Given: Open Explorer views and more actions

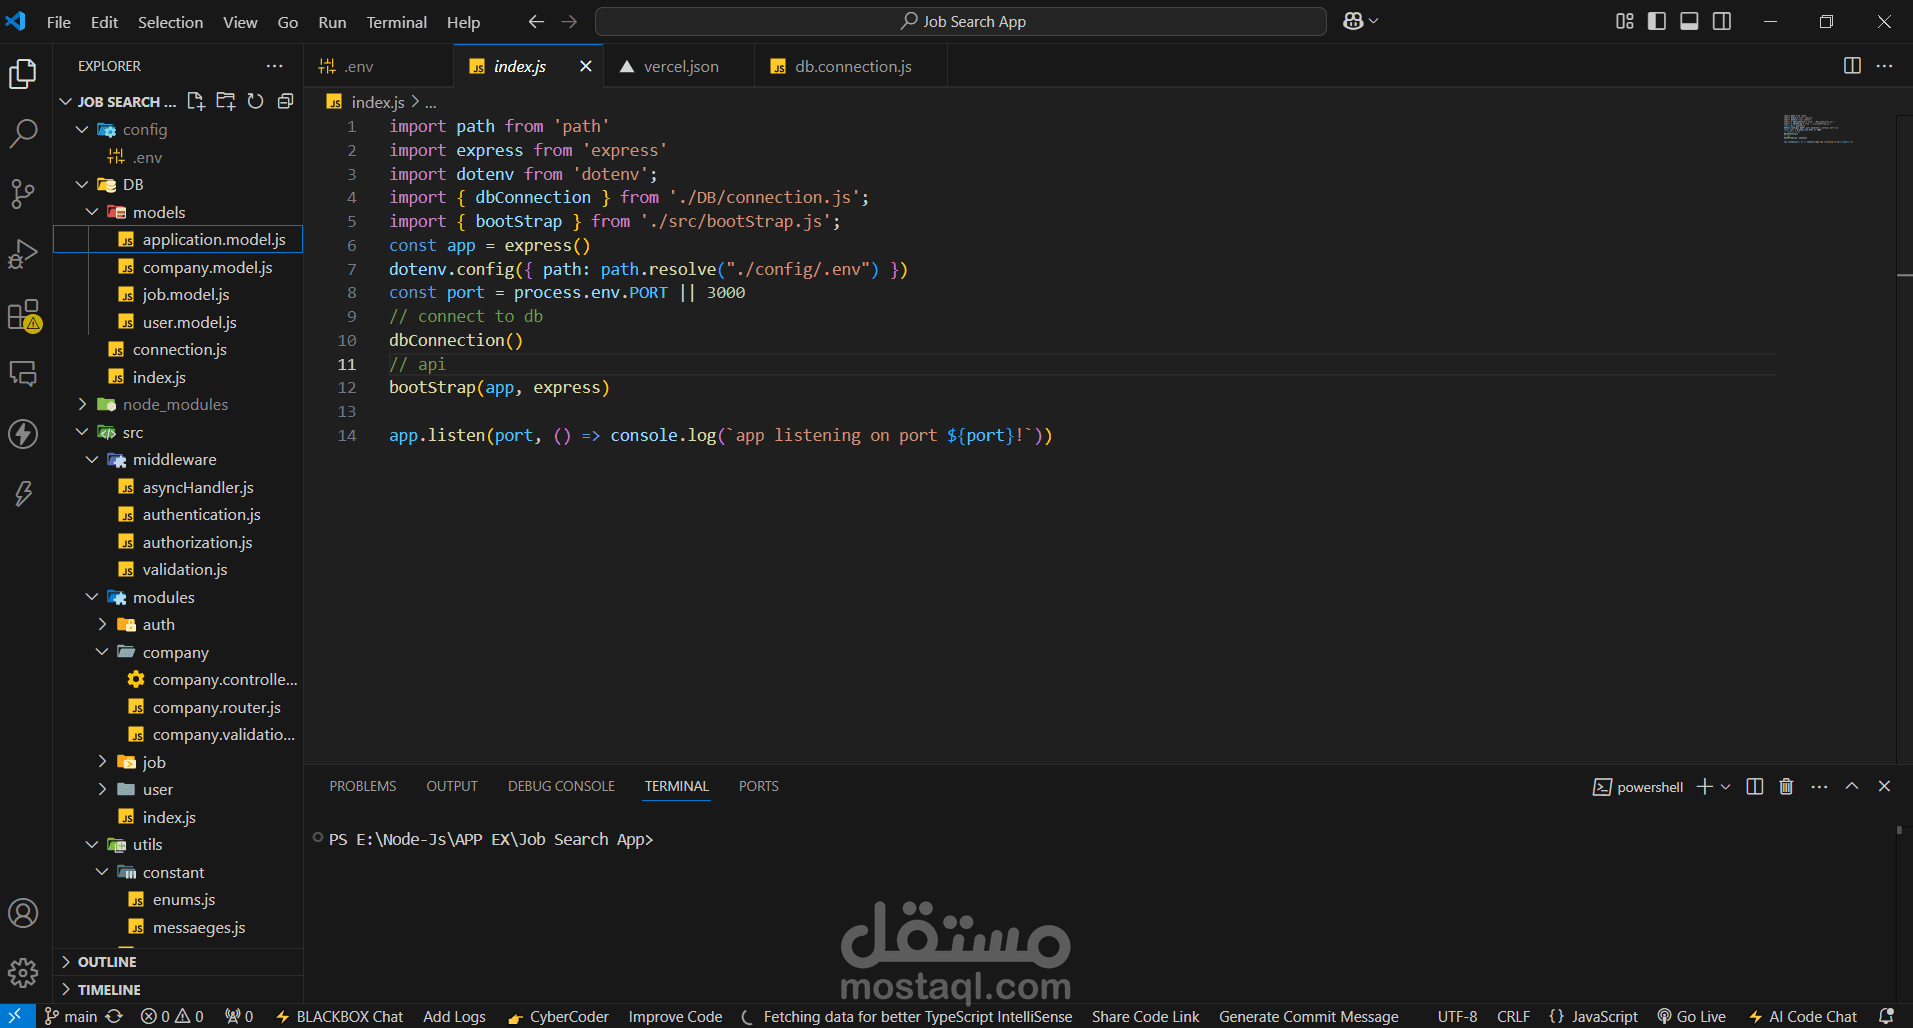Looking at the screenshot, I should coord(274,66).
